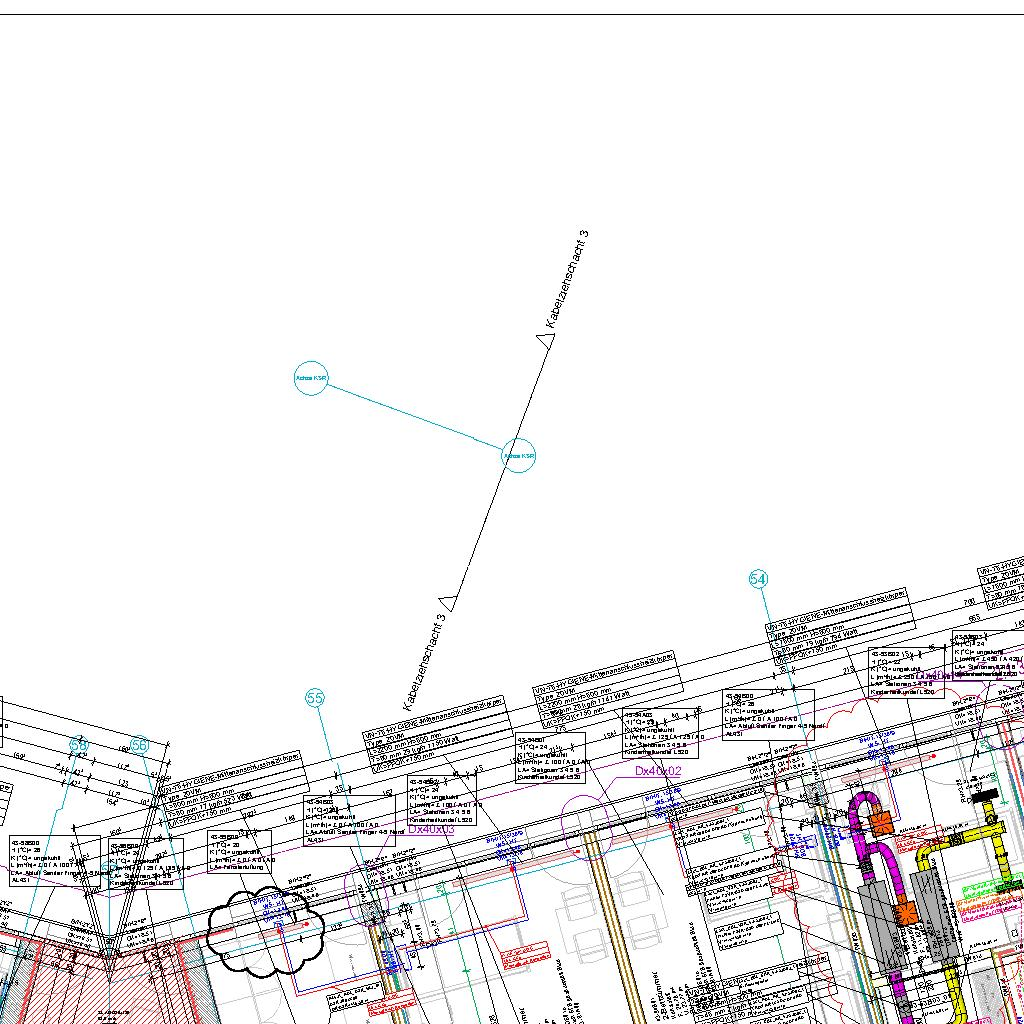Select the upper orange square duct component

click(x=881, y=823)
